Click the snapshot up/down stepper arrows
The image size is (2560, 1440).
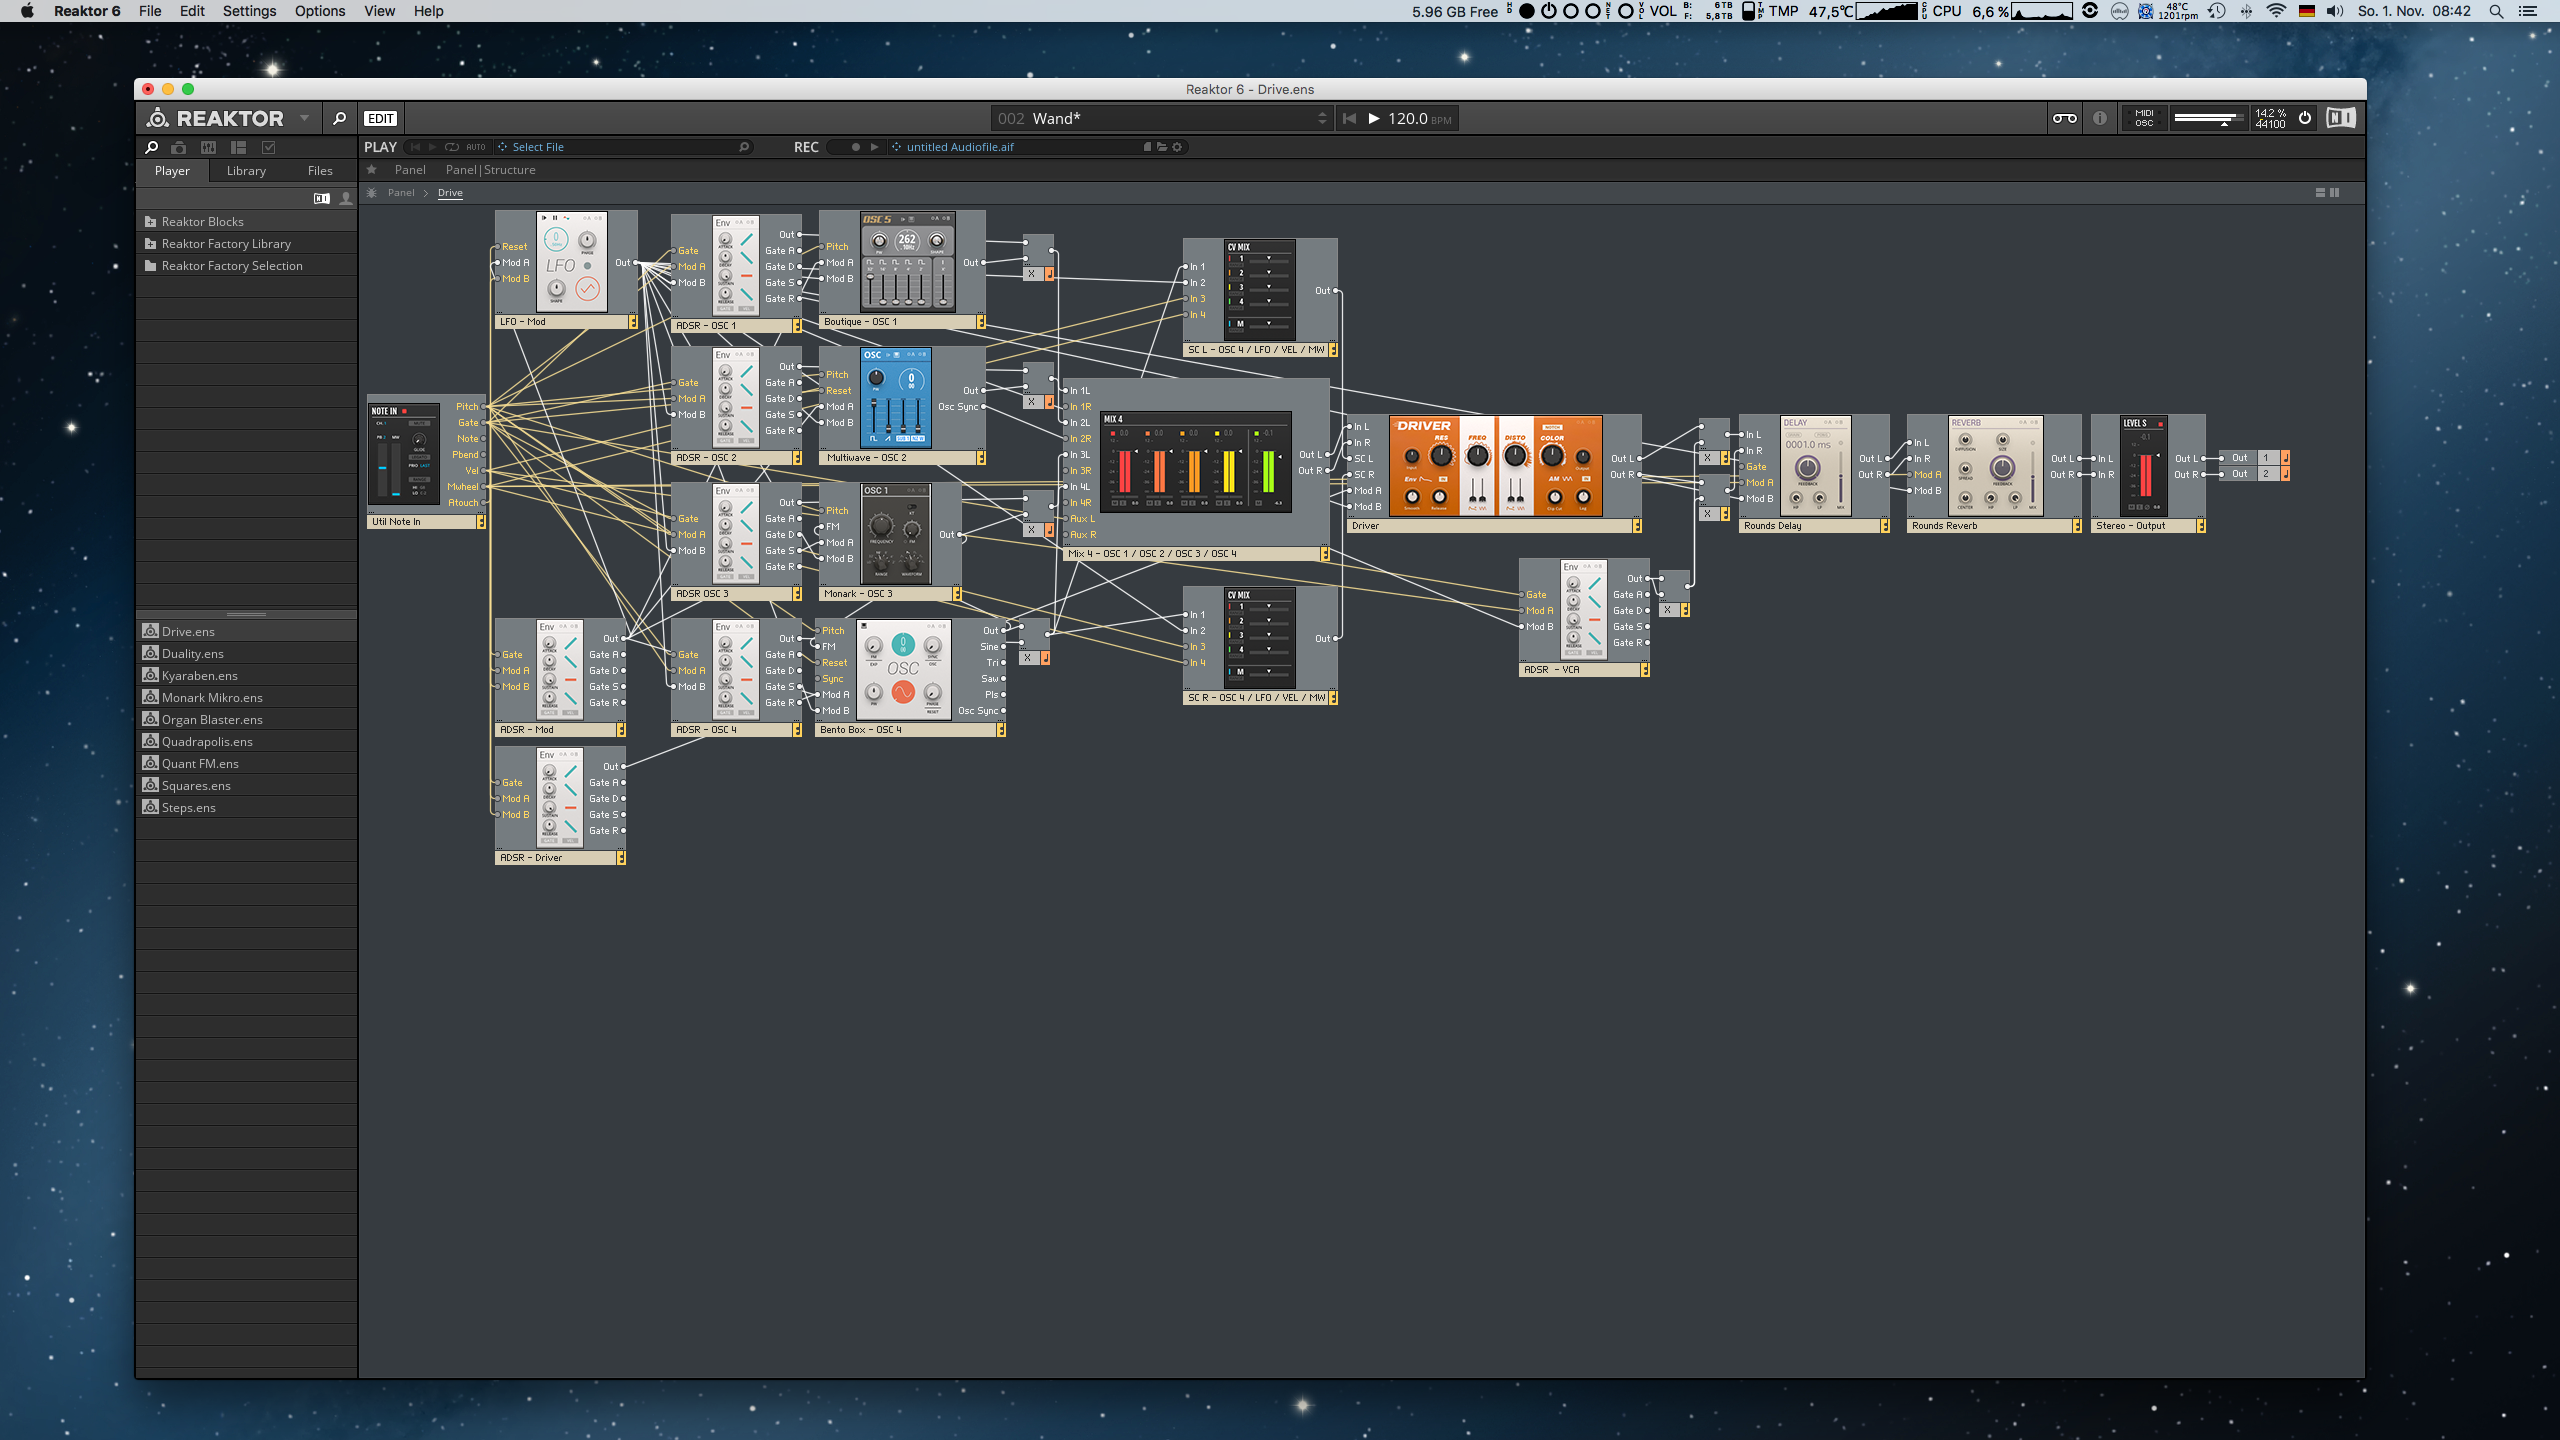1322,118
